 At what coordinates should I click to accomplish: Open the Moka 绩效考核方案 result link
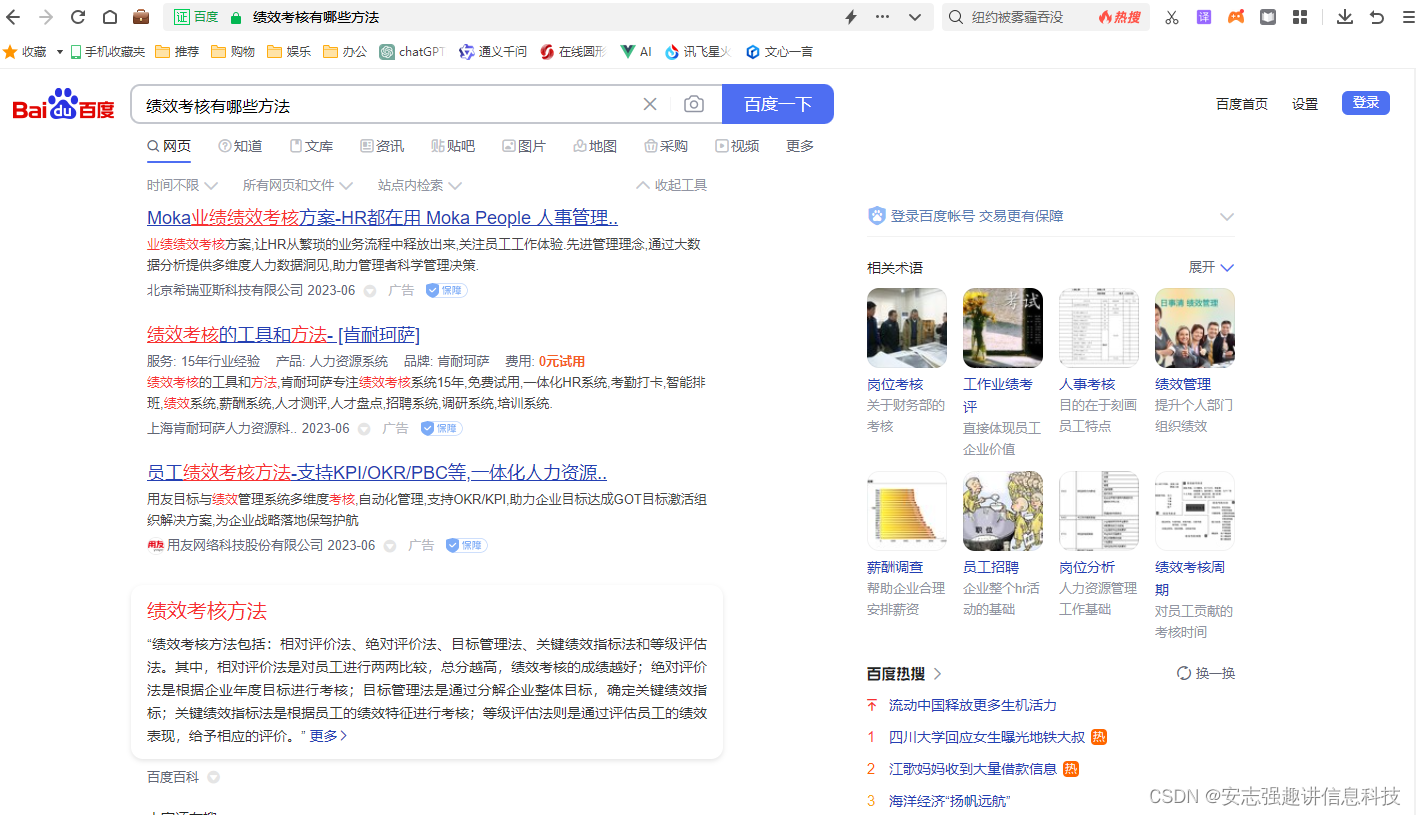point(382,218)
